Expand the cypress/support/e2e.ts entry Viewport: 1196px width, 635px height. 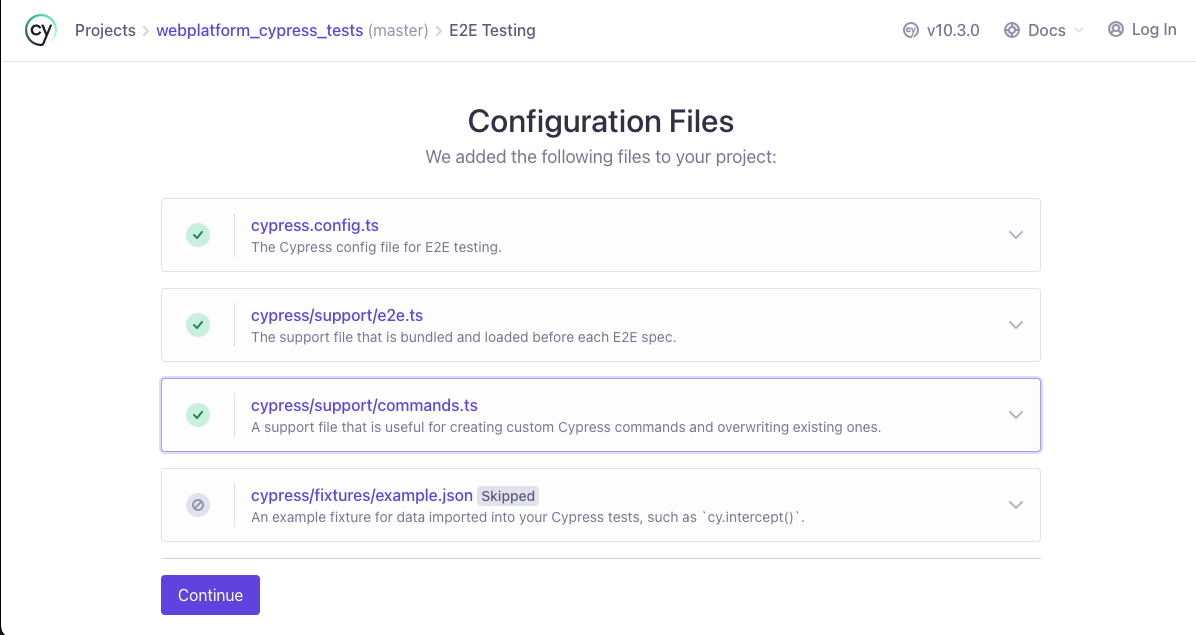(1016, 324)
